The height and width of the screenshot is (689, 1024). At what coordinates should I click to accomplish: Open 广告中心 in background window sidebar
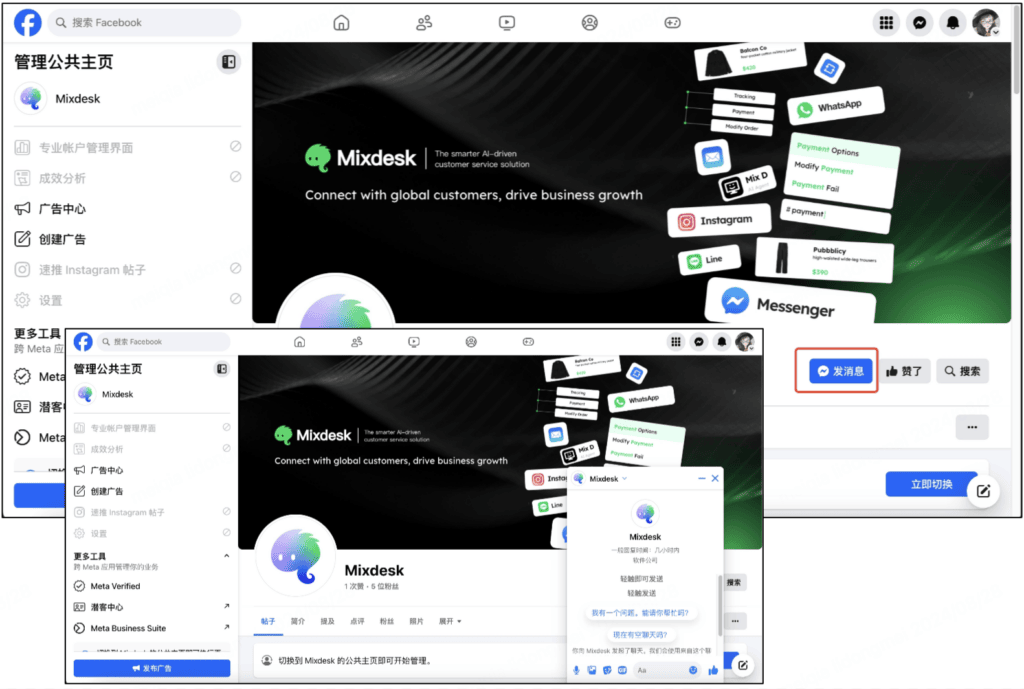[128, 209]
